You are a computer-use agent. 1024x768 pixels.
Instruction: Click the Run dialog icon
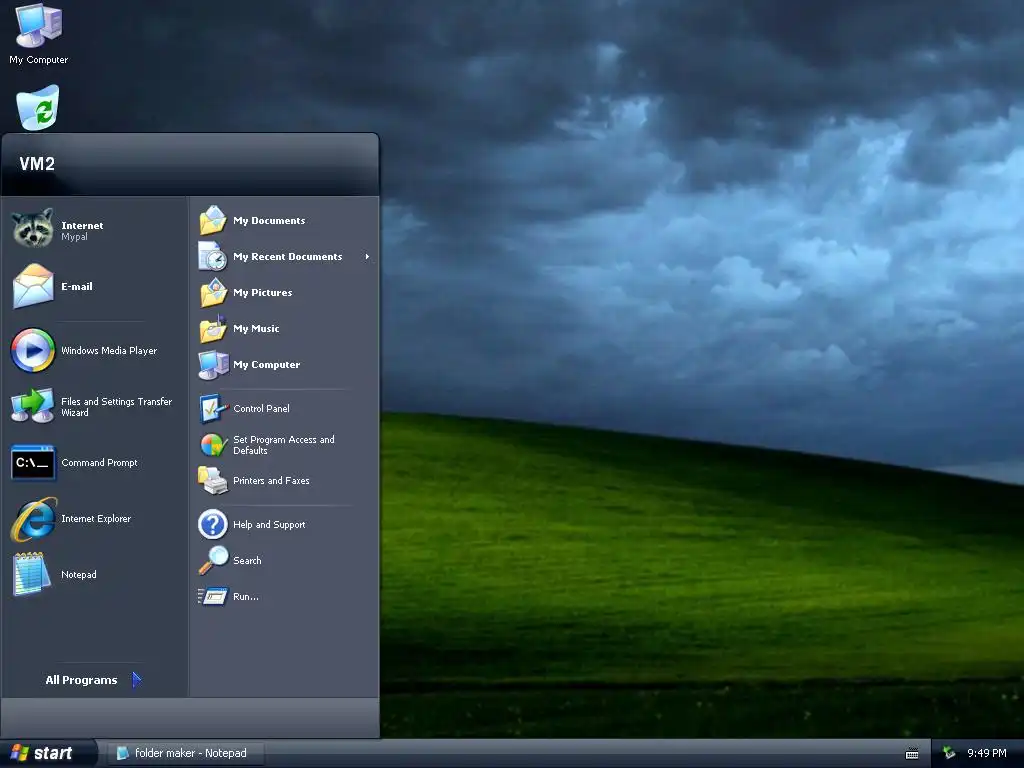click(x=213, y=596)
